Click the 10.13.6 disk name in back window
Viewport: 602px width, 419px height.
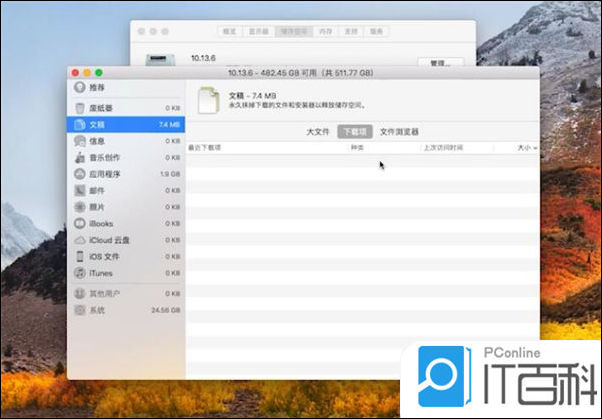(x=203, y=58)
